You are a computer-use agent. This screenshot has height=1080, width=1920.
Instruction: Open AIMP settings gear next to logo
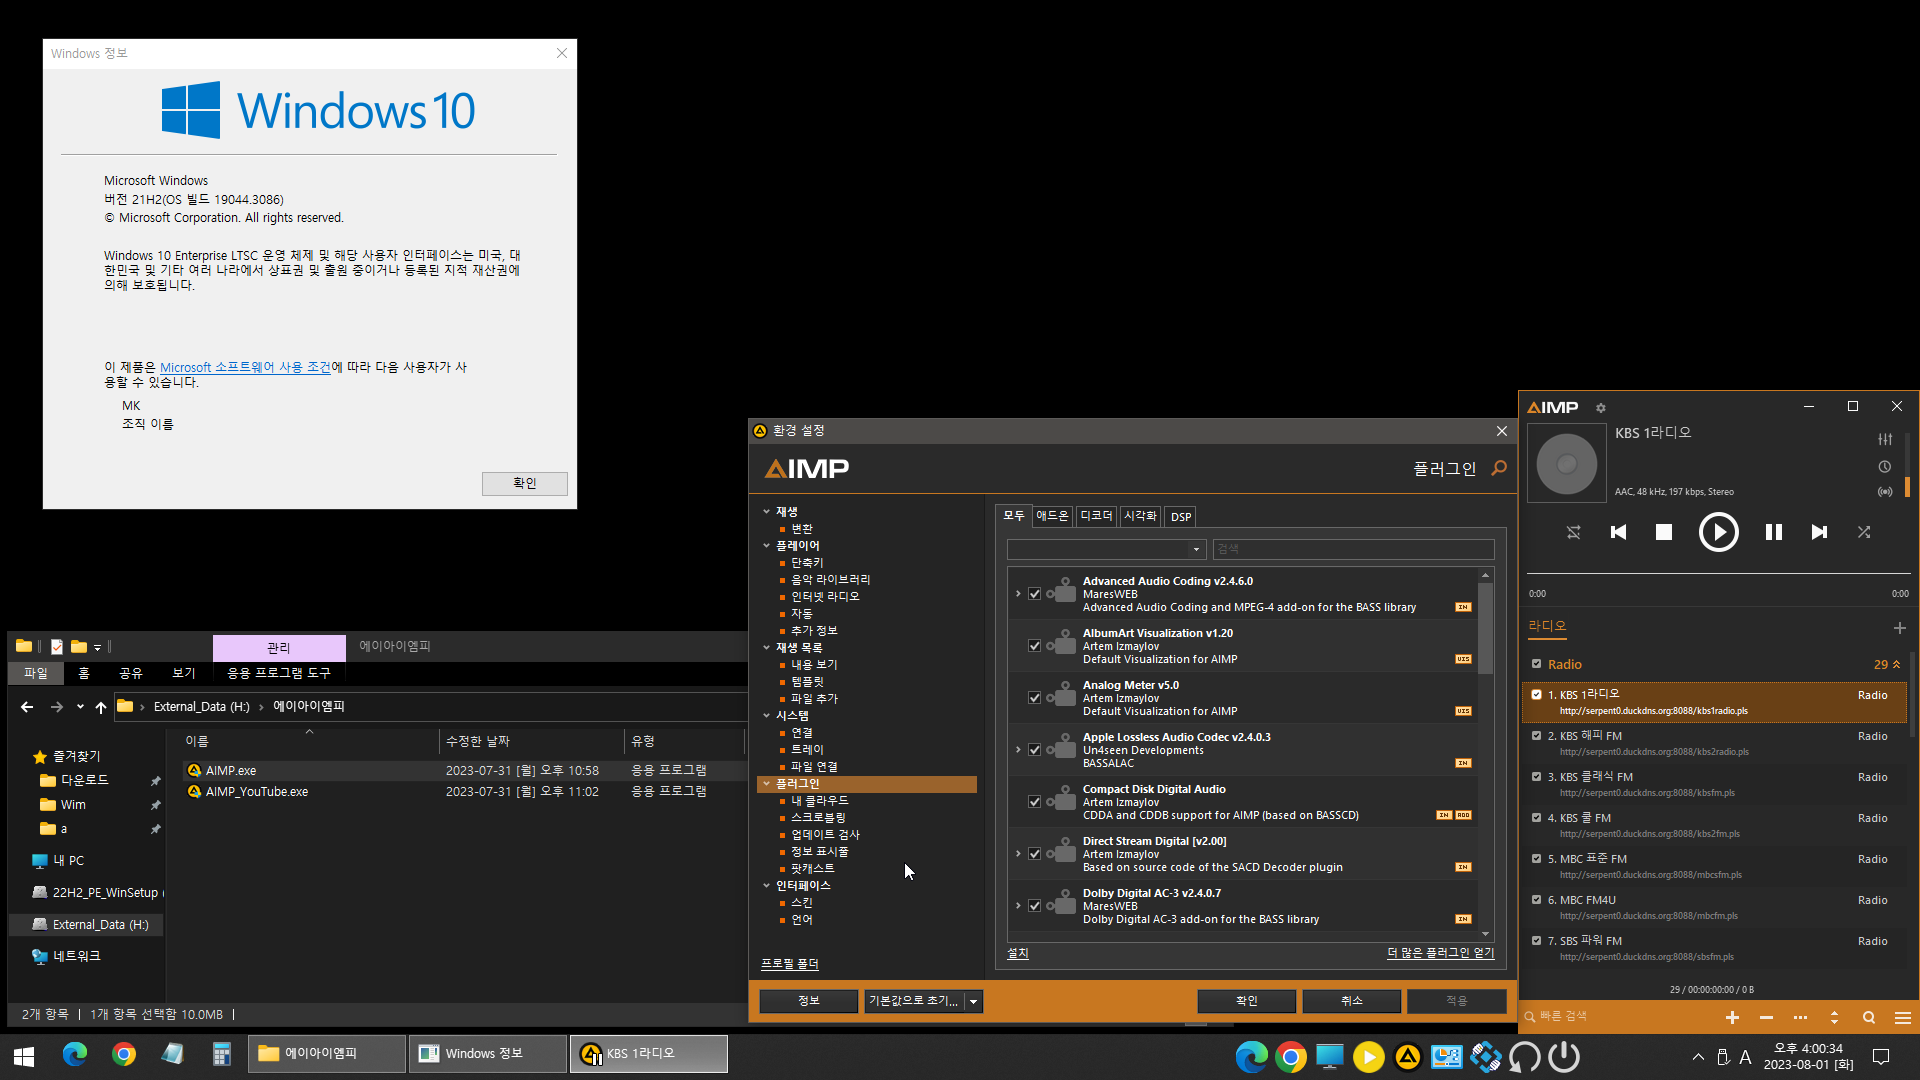coord(1601,408)
